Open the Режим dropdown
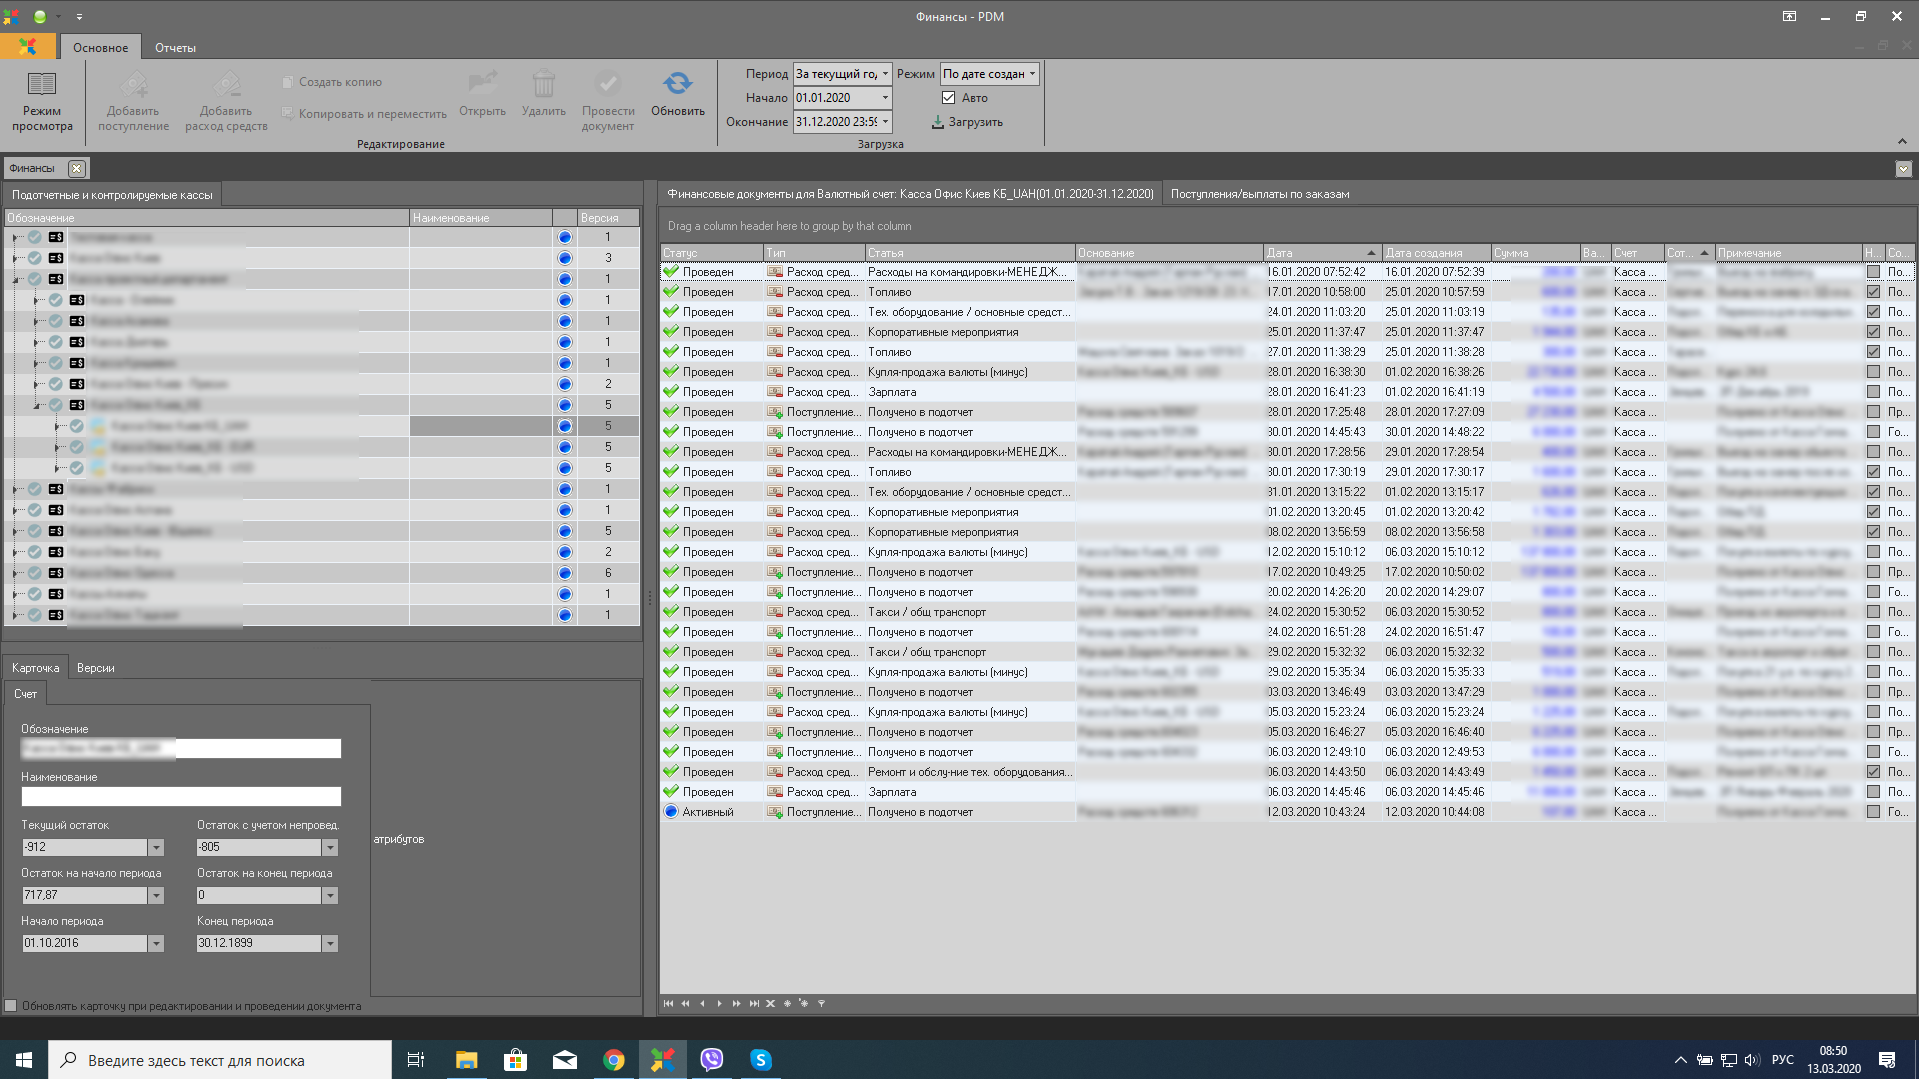The width and height of the screenshot is (1919, 1079). pyautogui.click(x=1032, y=74)
